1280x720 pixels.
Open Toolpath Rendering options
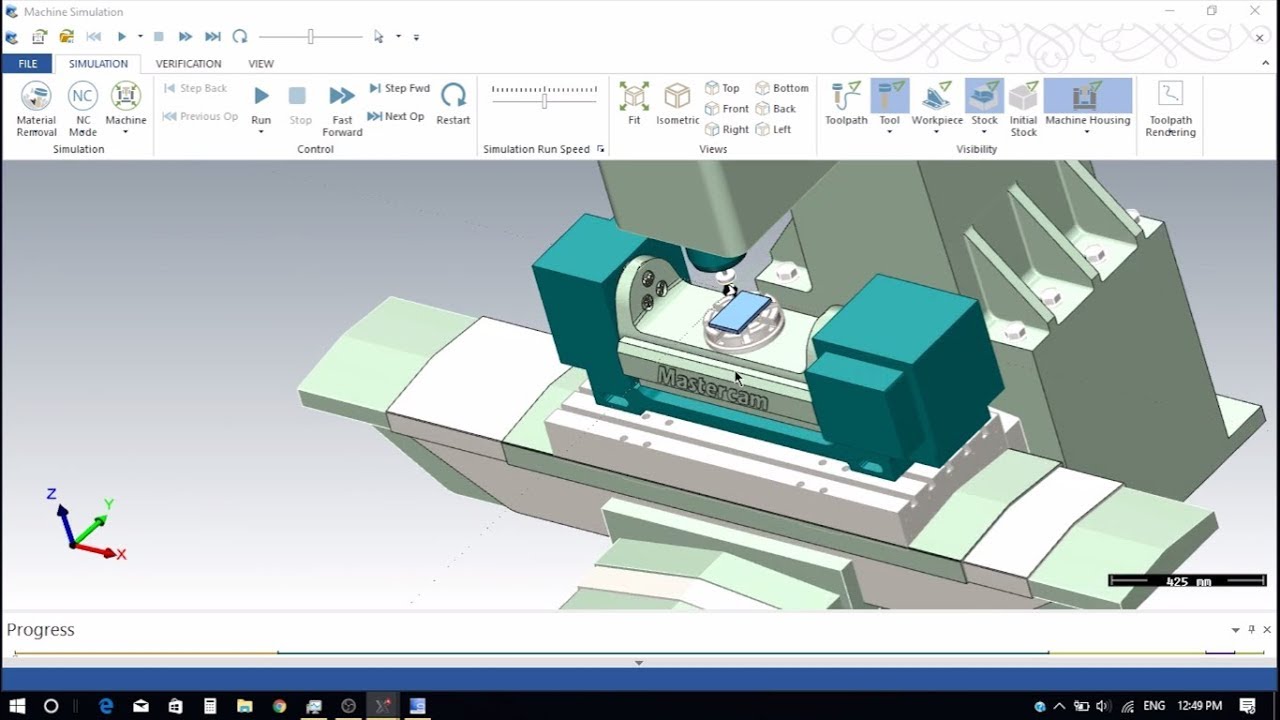1170,110
